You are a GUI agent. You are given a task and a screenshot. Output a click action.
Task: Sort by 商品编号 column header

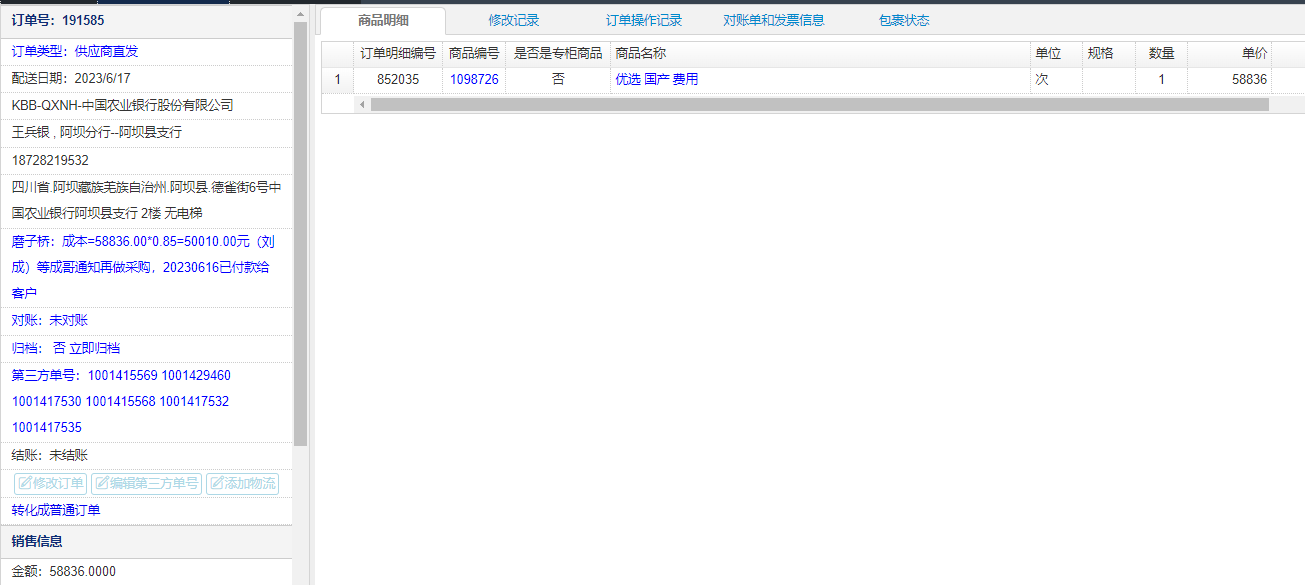pos(474,54)
